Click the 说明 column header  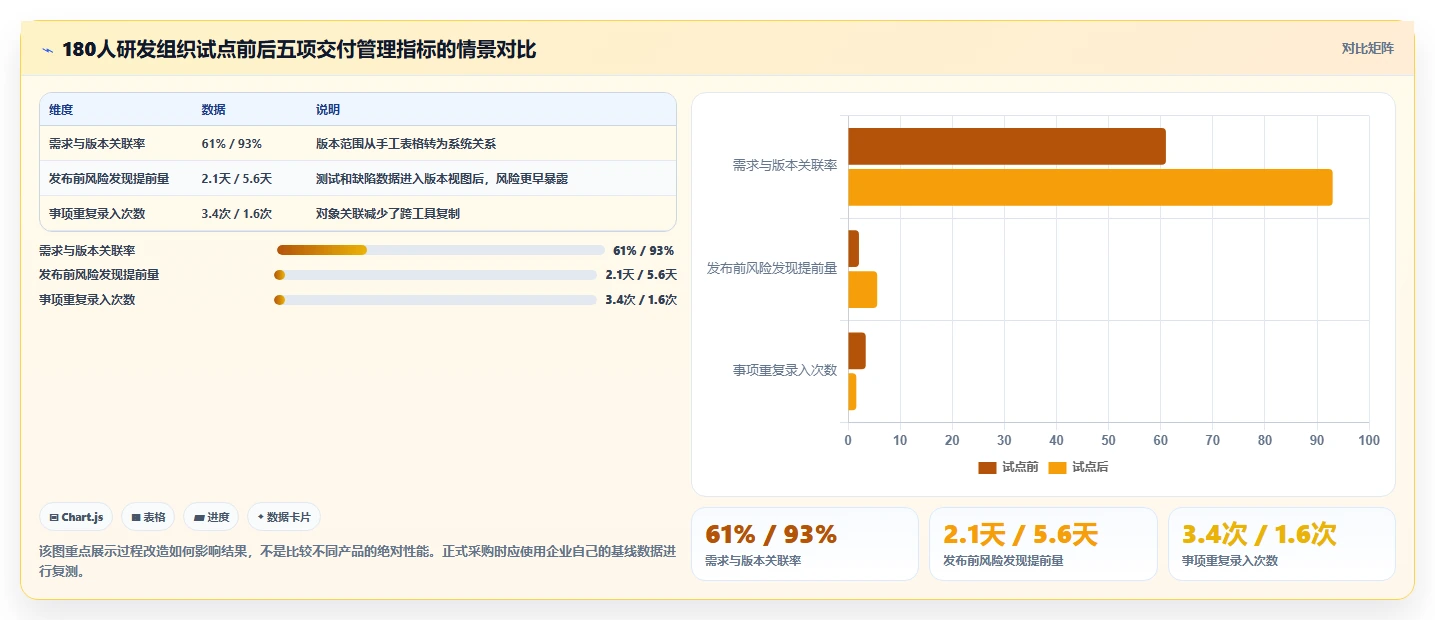click(x=328, y=110)
